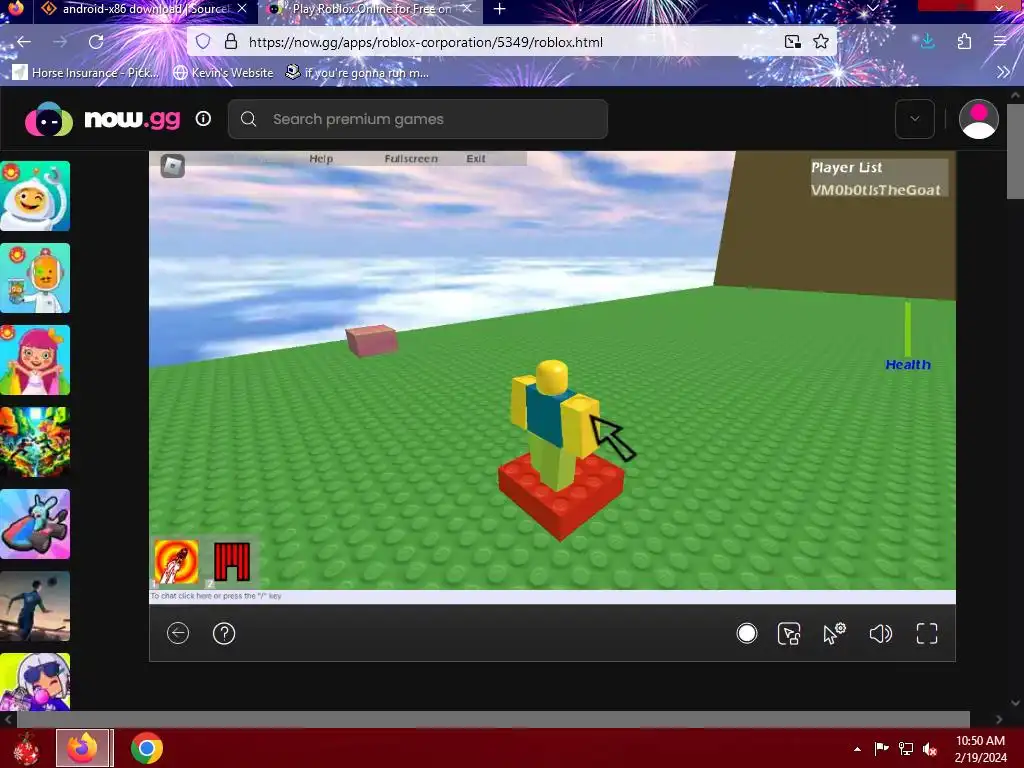The width and height of the screenshot is (1024, 768).
Task: Open Kevin's Website bookmark
Action: point(223,72)
